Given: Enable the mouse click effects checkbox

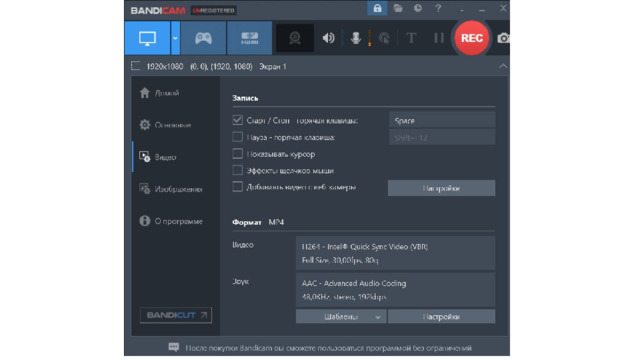Looking at the screenshot, I should point(237,170).
